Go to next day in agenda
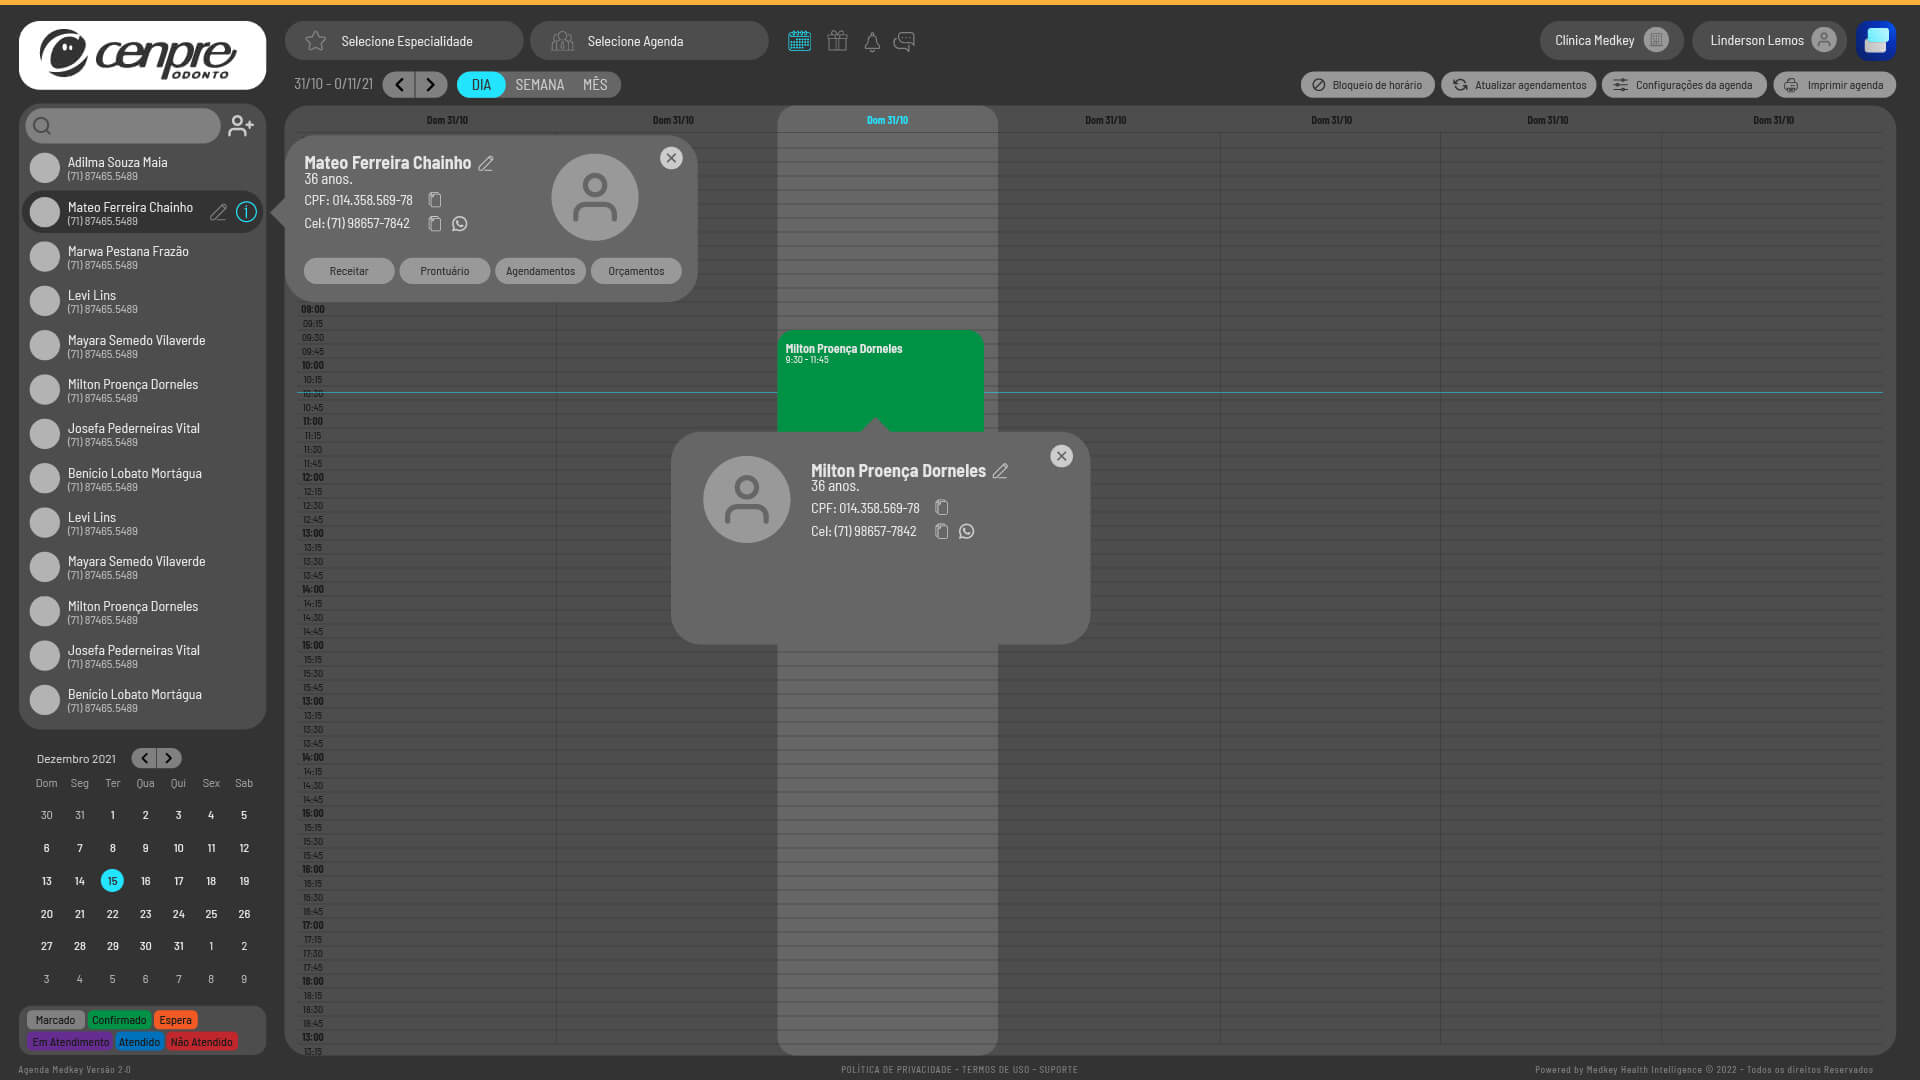Screen dimensions: 1920x1080 tap(431, 85)
